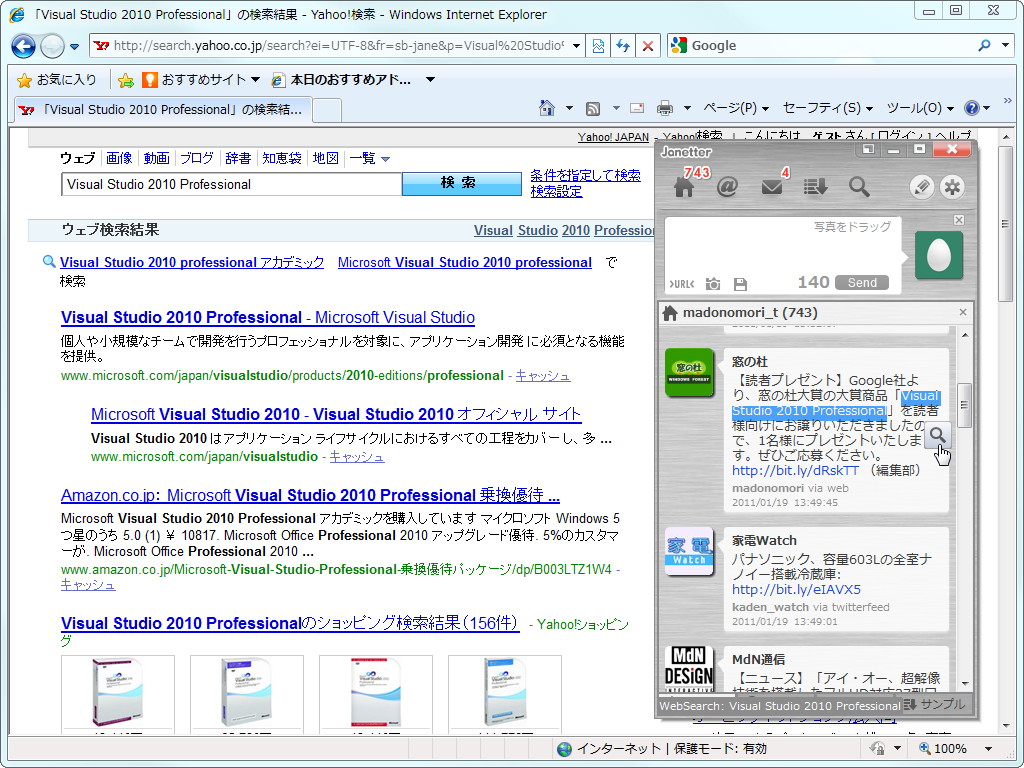Image resolution: width=1024 pixels, height=768 pixels.
Task: Click the Send button in Janetter
Action: 861,283
